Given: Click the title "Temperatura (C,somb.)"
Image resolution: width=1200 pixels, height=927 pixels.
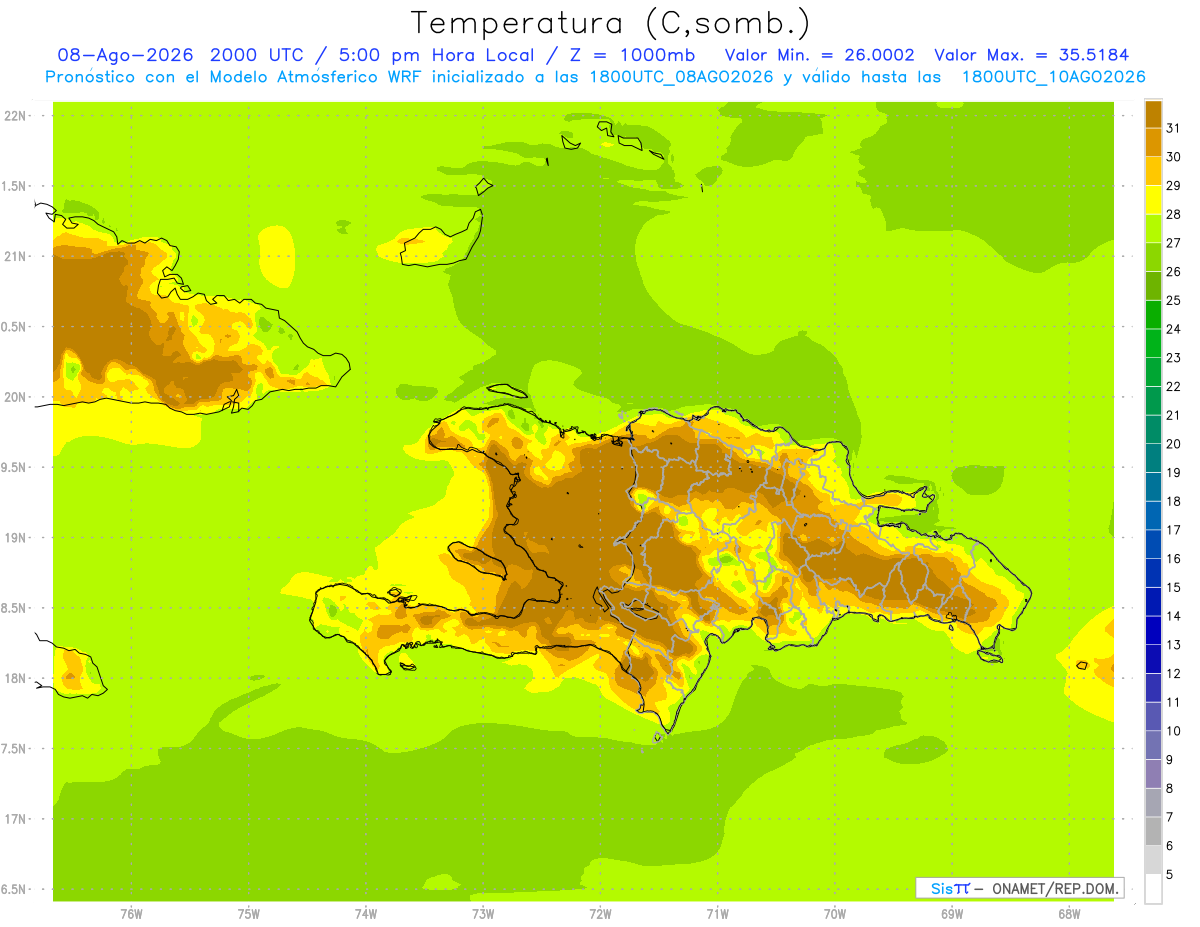Looking at the screenshot, I should click(x=610, y=22).
